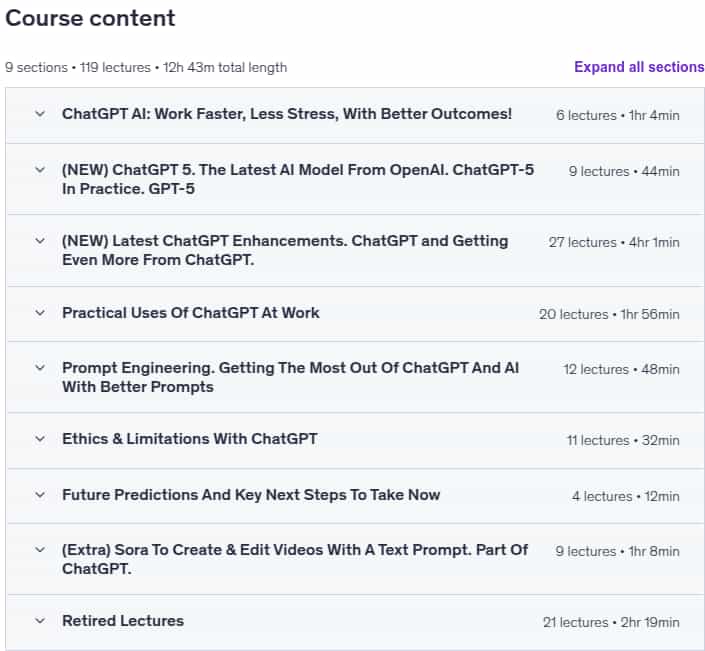This screenshot has height=651, width=705.
Task: Expand the 'Future Predictions' section chevron
Action: click(40, 495)
